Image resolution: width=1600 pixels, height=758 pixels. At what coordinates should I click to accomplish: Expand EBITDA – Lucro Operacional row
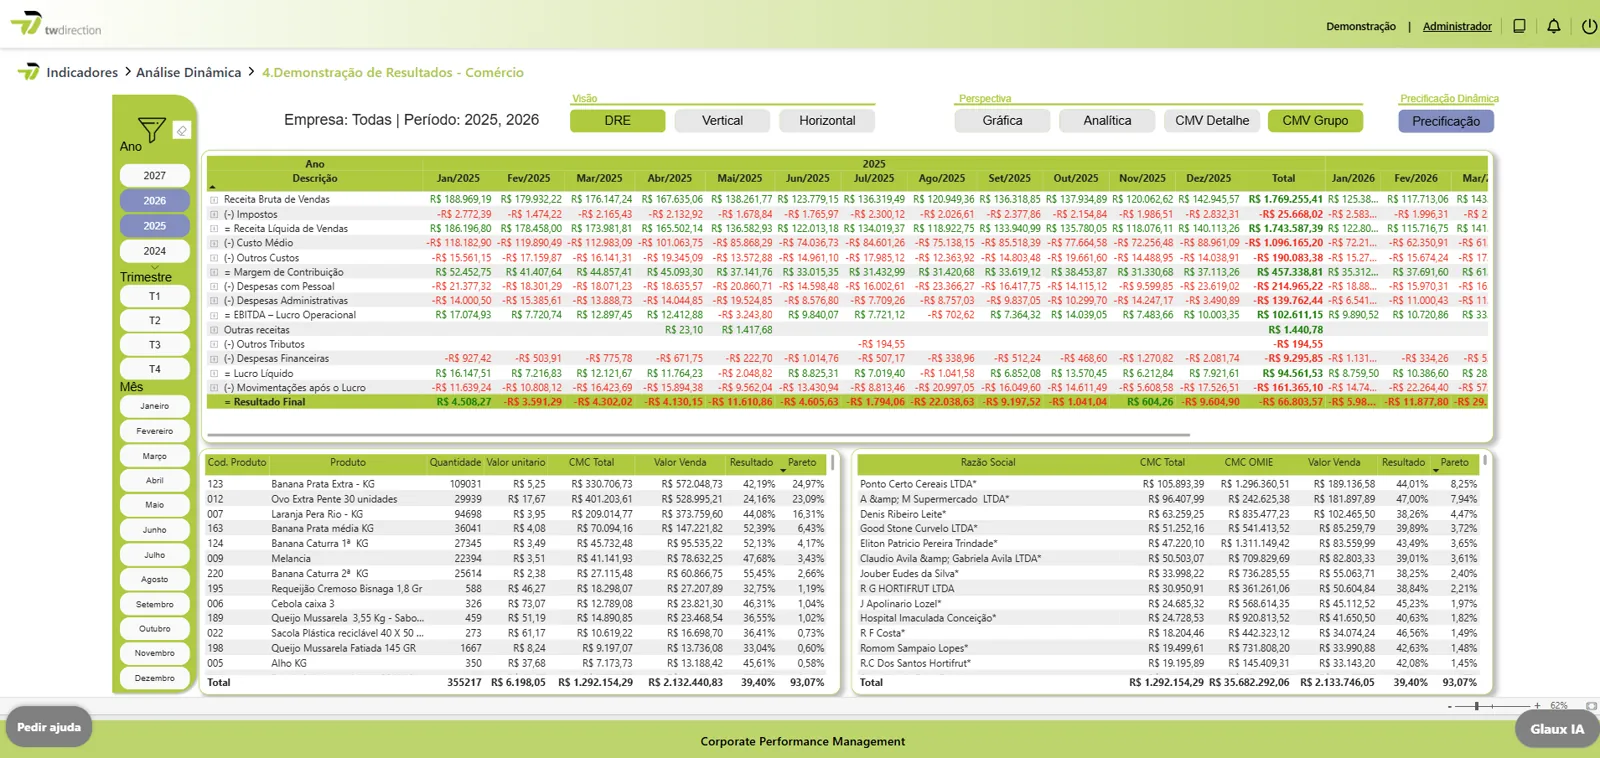(x=214, y=315)
